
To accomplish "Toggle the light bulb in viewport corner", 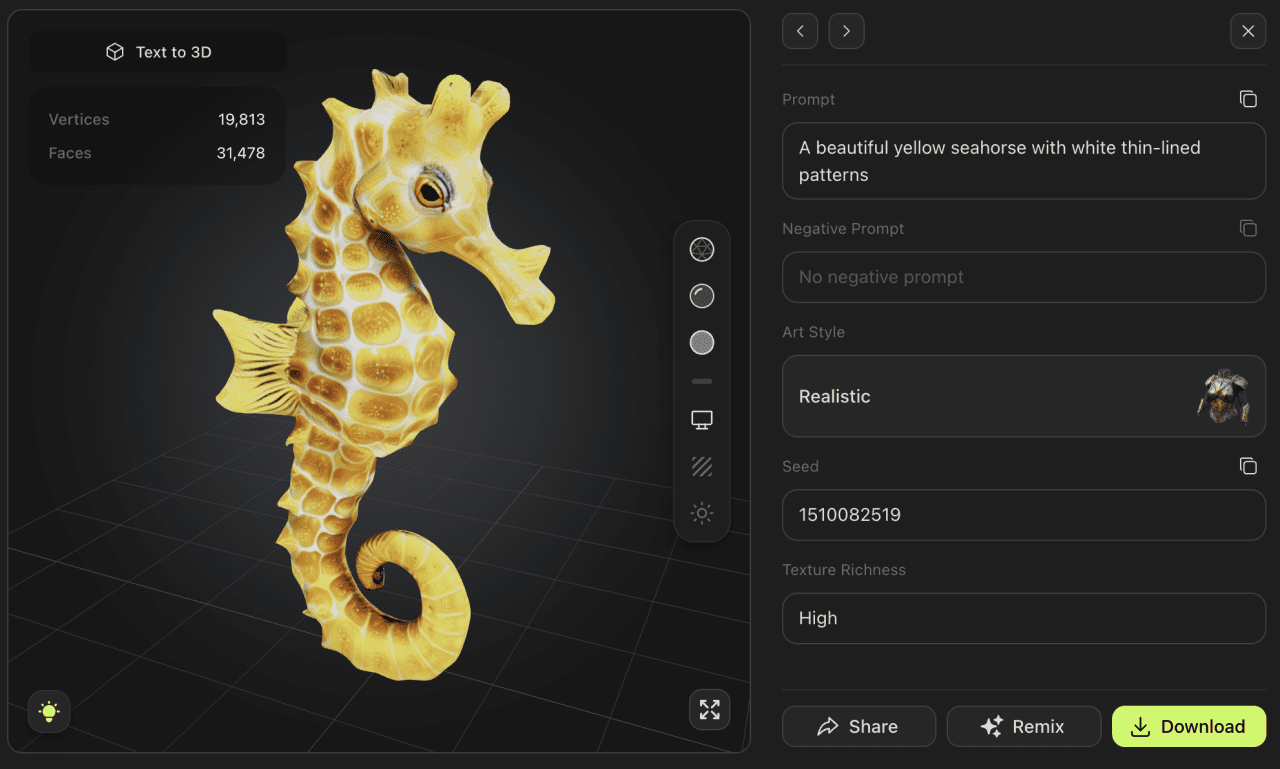I will (x=48, y=712).
